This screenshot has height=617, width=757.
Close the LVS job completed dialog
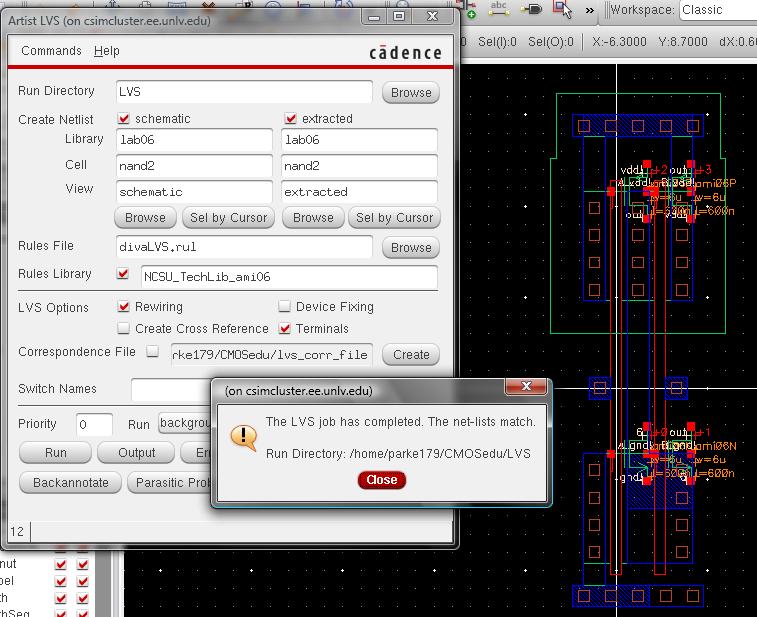(x=381, y=480)
